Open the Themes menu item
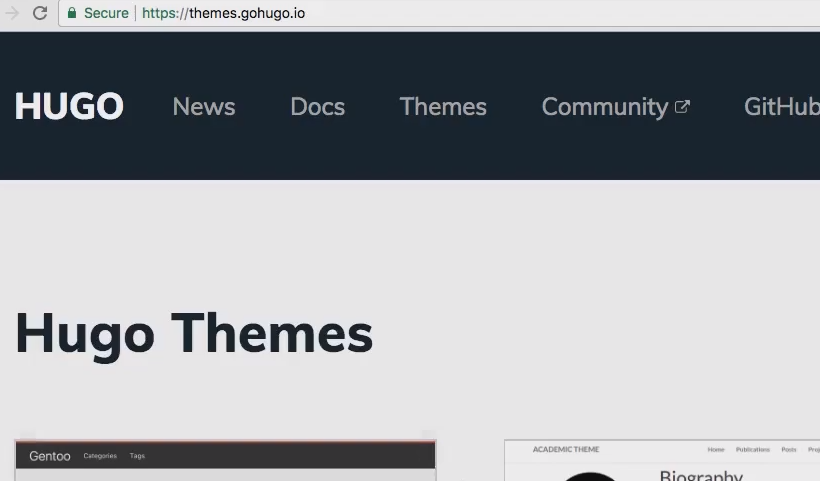The height and width of the screenshot is (481, 820). 443,107
